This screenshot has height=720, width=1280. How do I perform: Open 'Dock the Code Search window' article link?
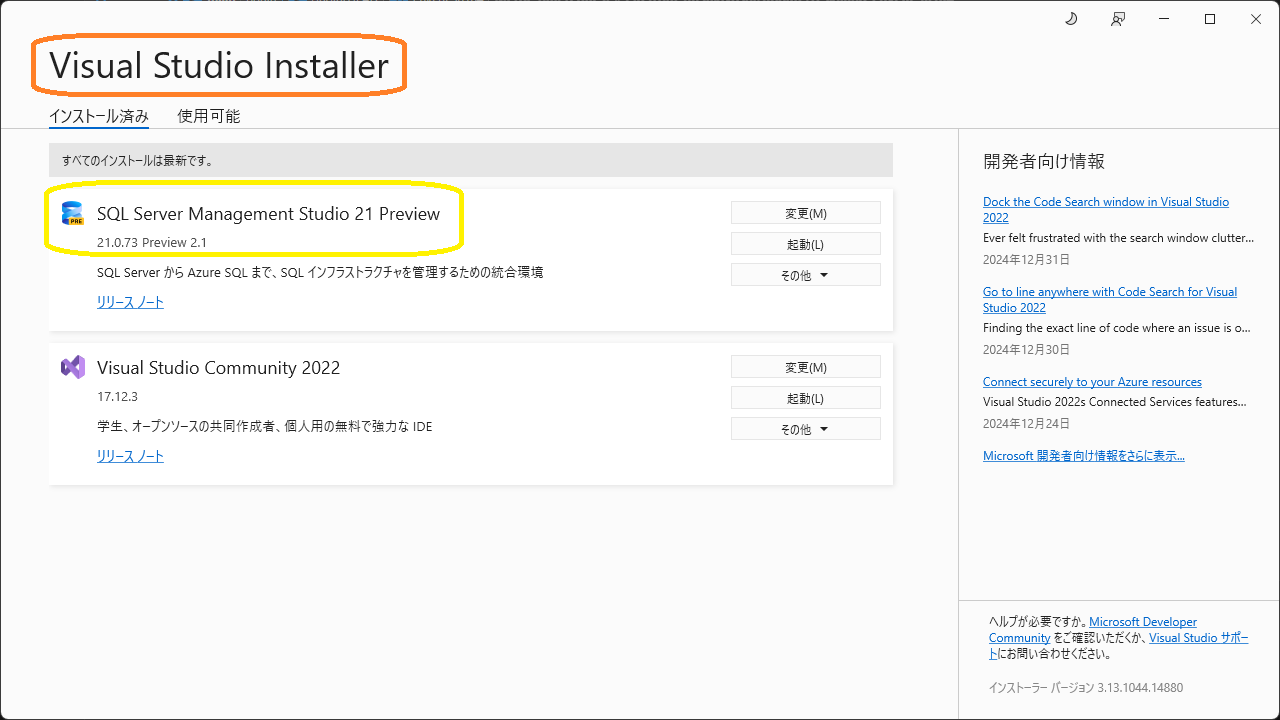click(1106, 209)
